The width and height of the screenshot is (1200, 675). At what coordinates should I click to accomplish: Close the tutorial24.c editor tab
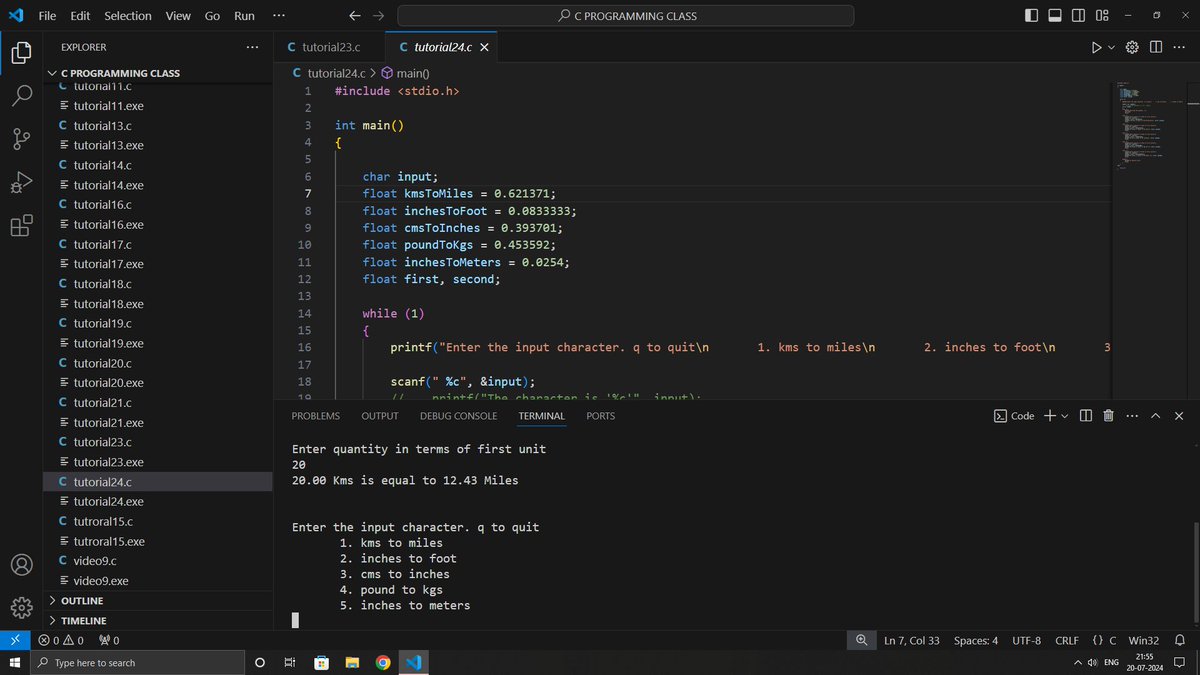(x=485, y=47)
